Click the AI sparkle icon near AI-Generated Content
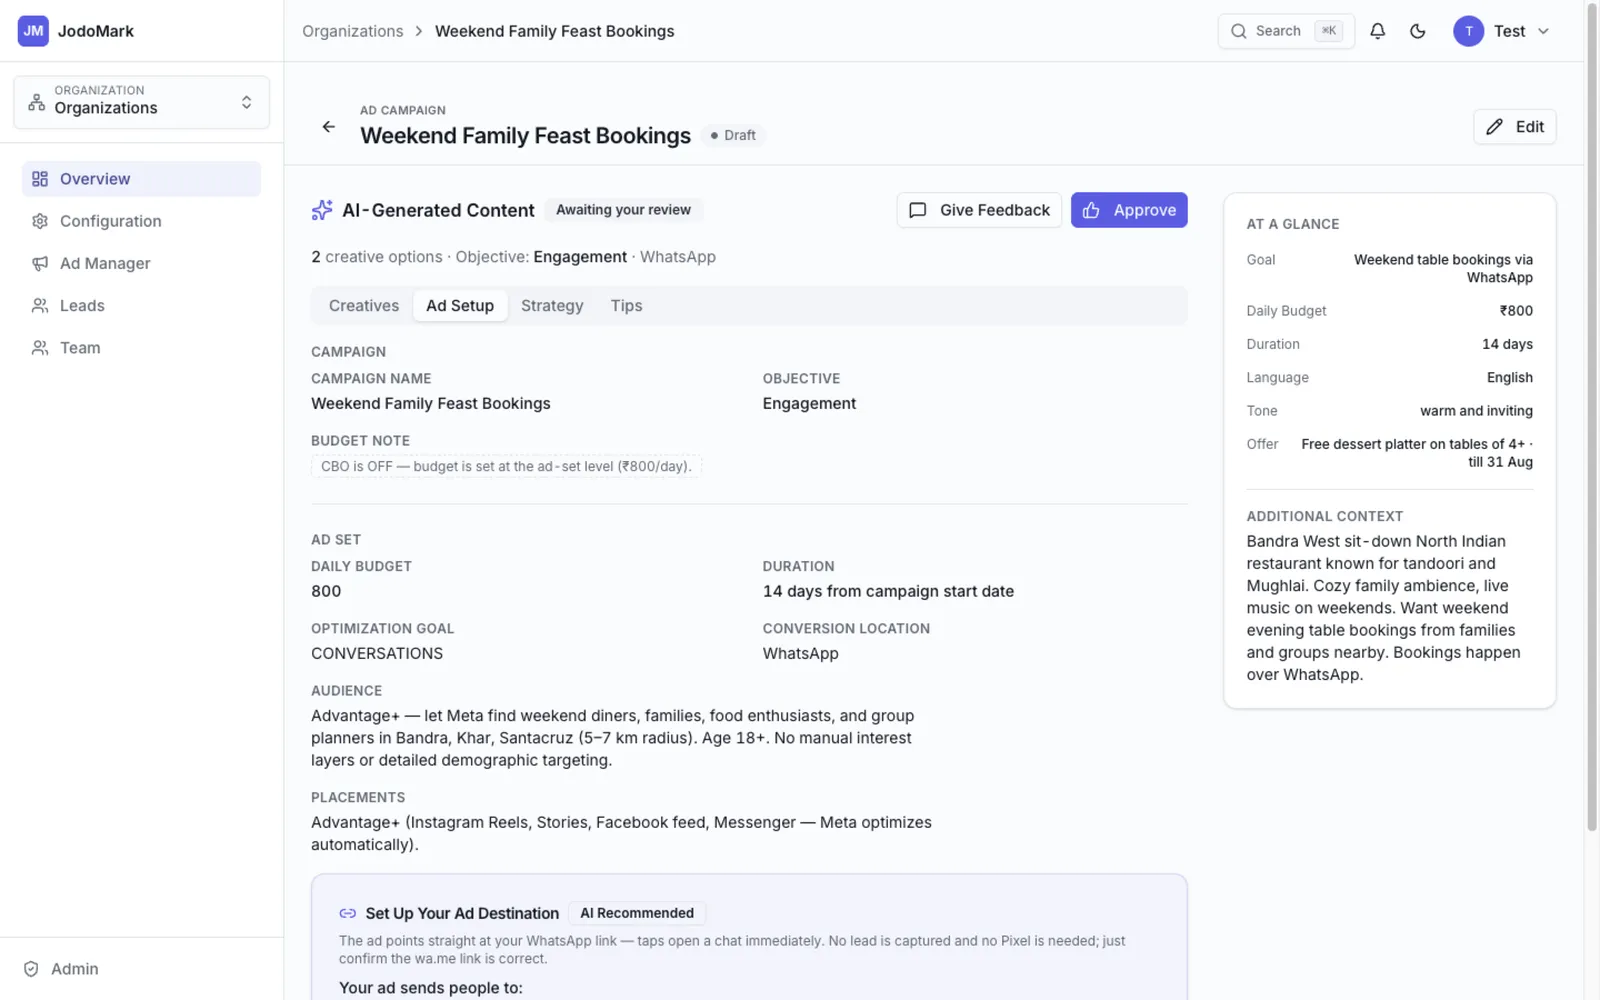Viewport: 1600px width, 1000px height. point(322,210)
